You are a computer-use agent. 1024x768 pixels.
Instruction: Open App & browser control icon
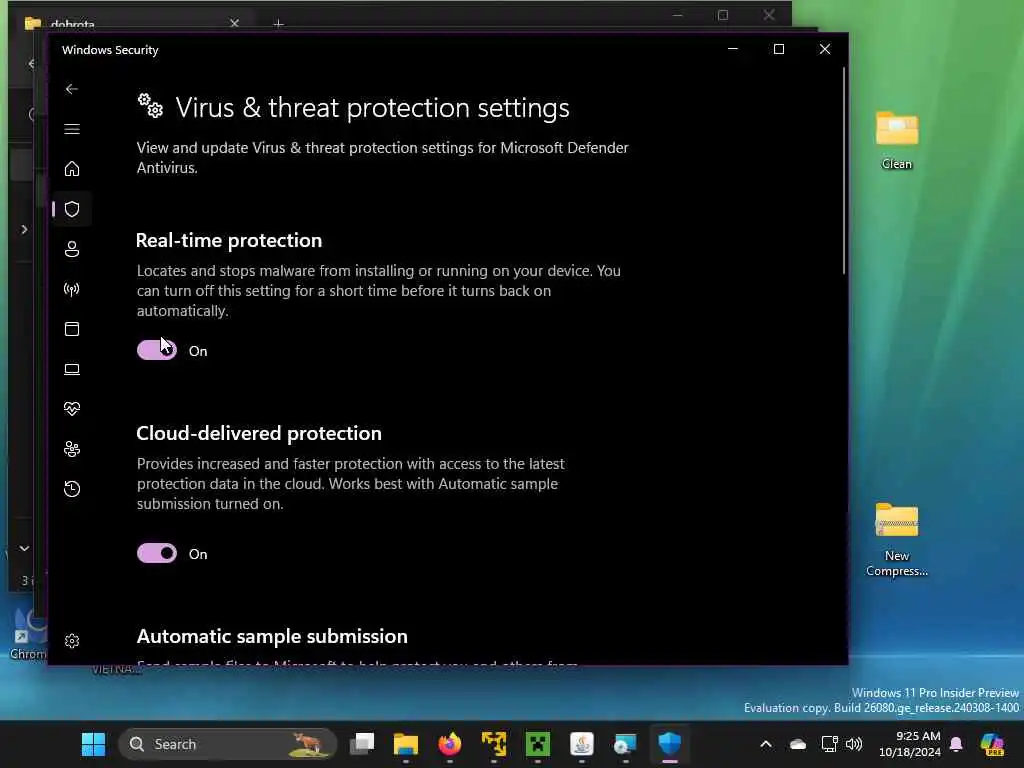coord(72,328)
